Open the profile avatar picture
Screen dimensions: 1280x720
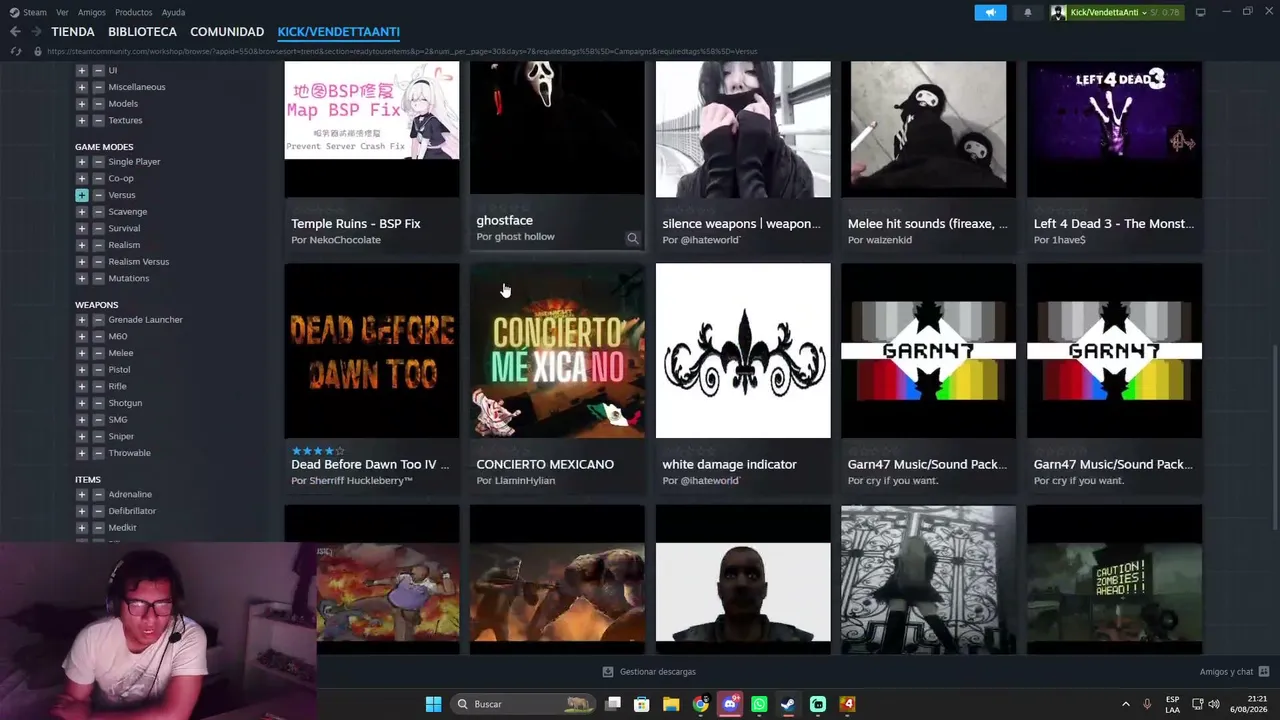click(1058, 12)
